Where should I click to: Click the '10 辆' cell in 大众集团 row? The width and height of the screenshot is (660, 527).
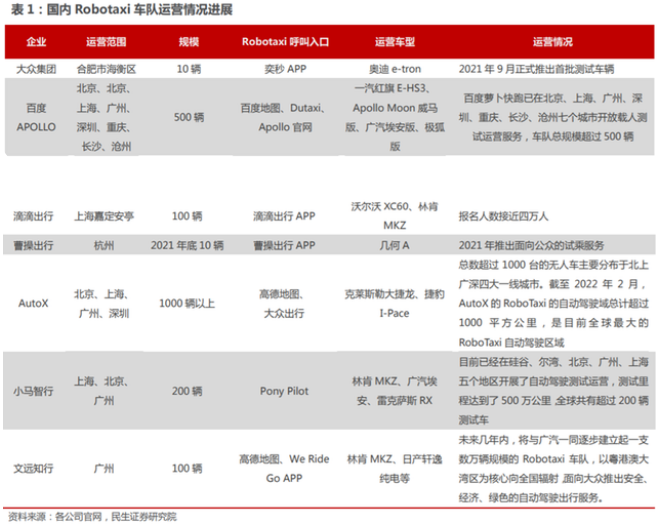(x=189, y=69)
